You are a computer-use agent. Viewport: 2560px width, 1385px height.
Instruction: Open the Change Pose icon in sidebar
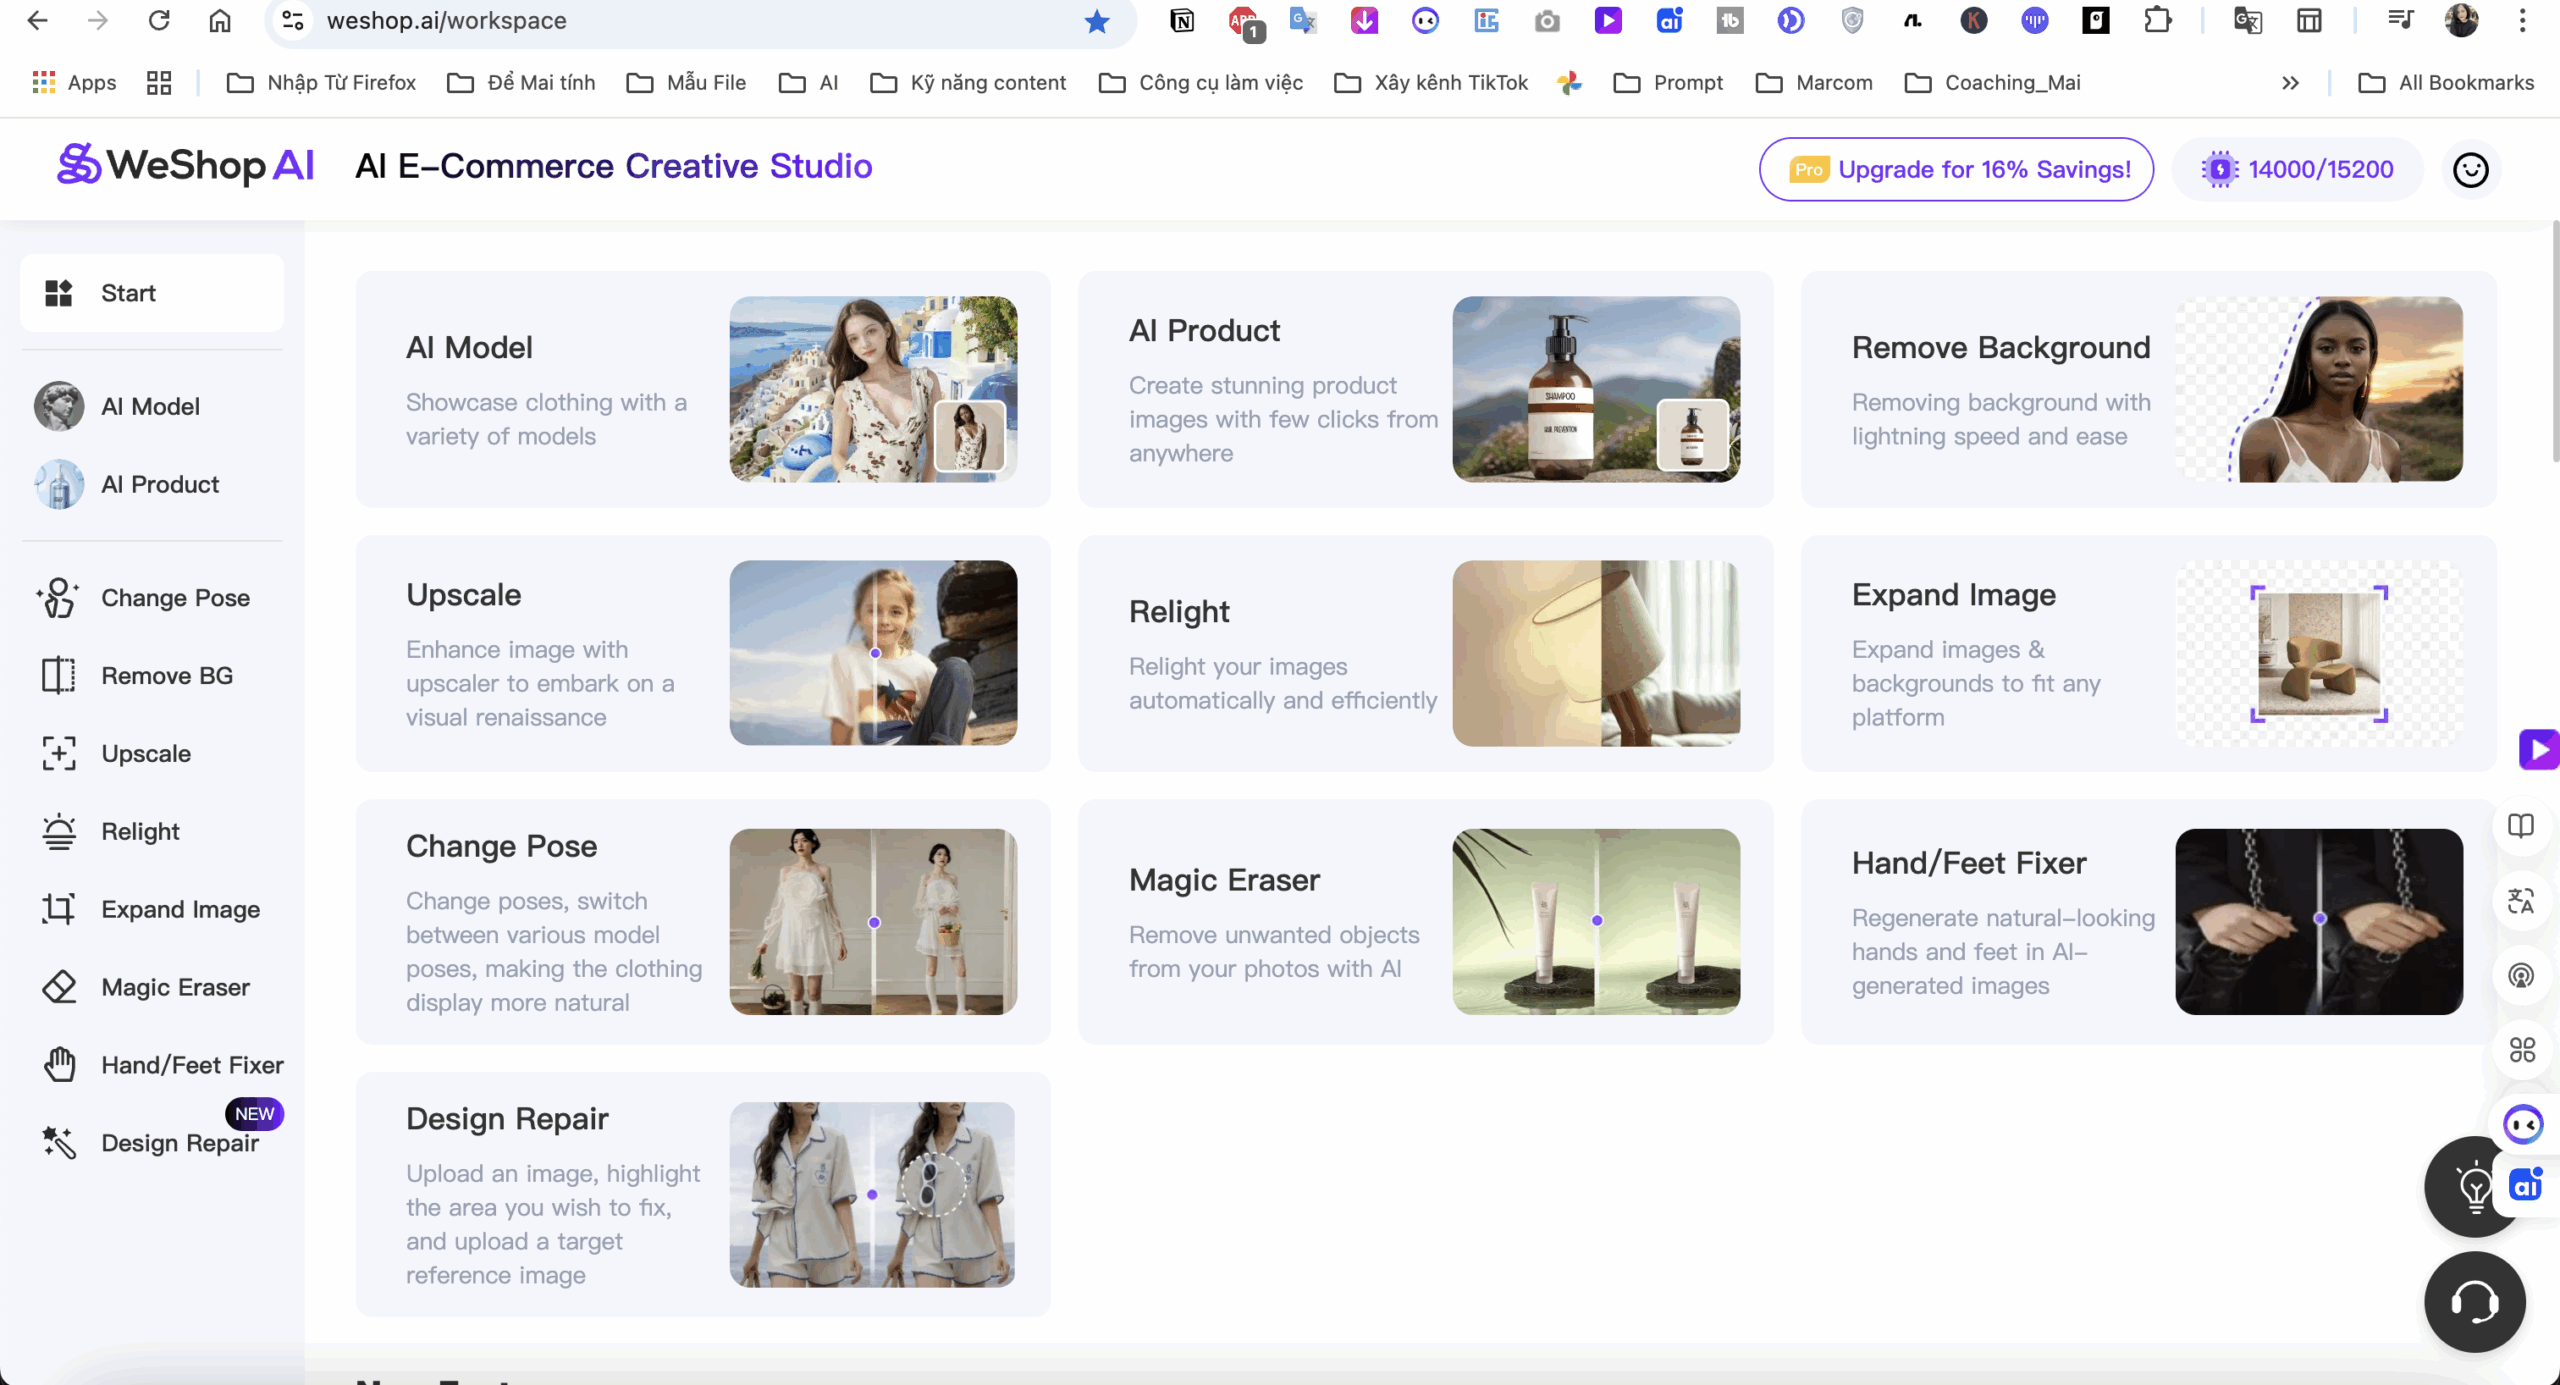click(x=58, y=598)
